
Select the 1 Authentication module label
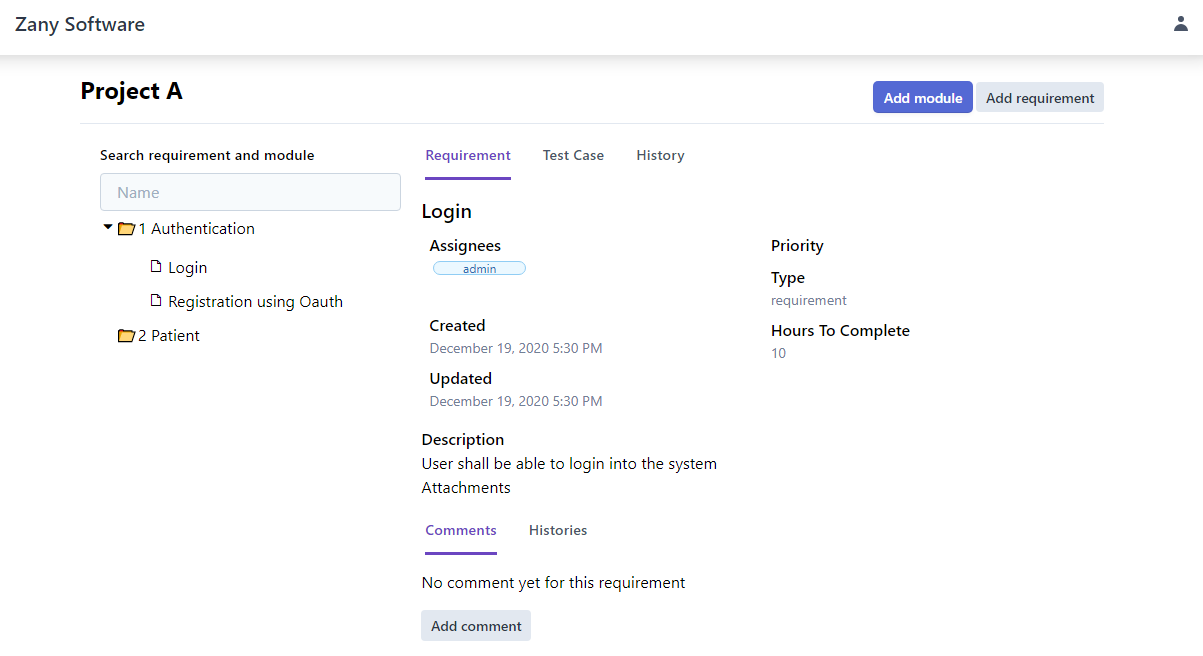click(x=196, y=229)
